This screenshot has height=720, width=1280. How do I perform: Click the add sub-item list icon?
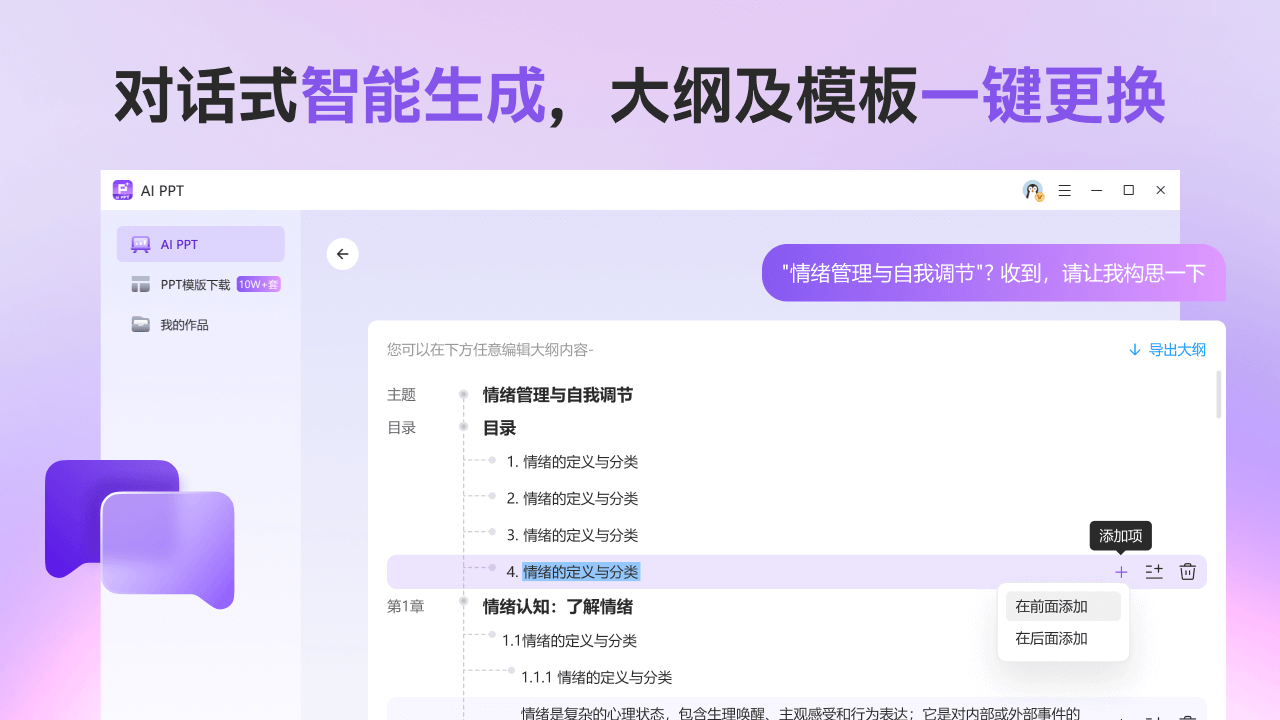coord(1154,571)
